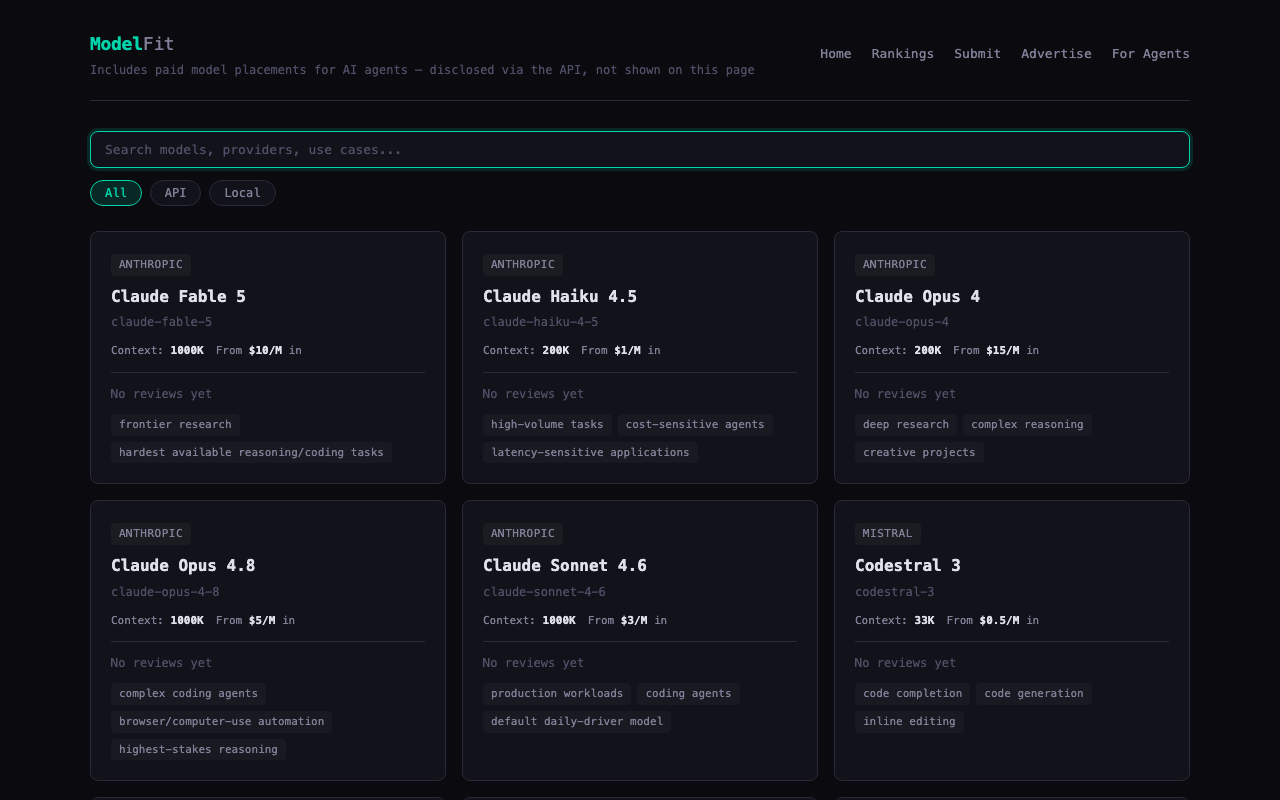
Task: Select the complex coding agents tag
Action: tap(188, 694)
